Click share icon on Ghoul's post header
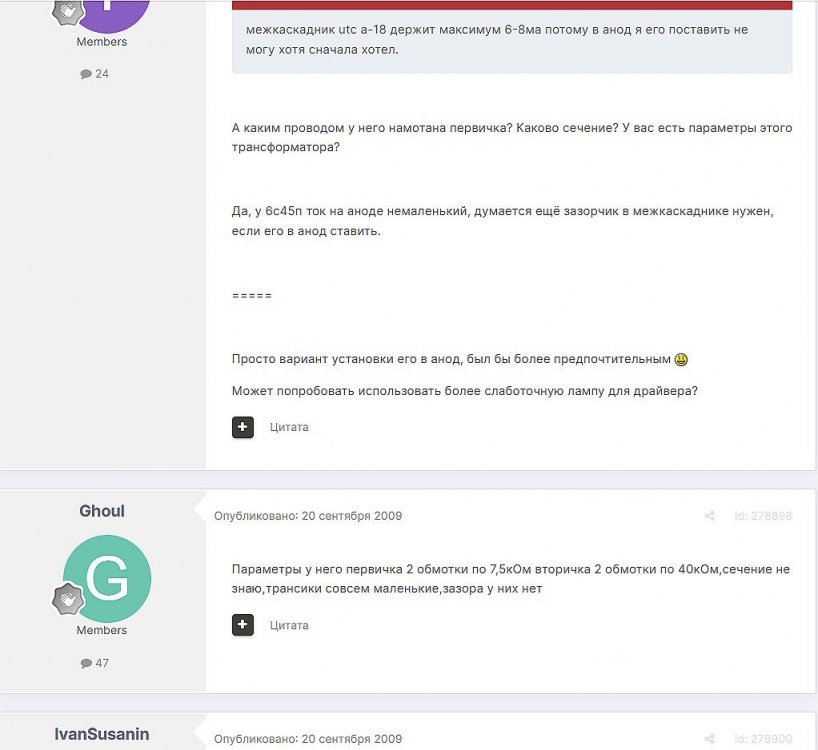Image resolution: width=818 pixels, height=750 pixels. click(709, 516)
